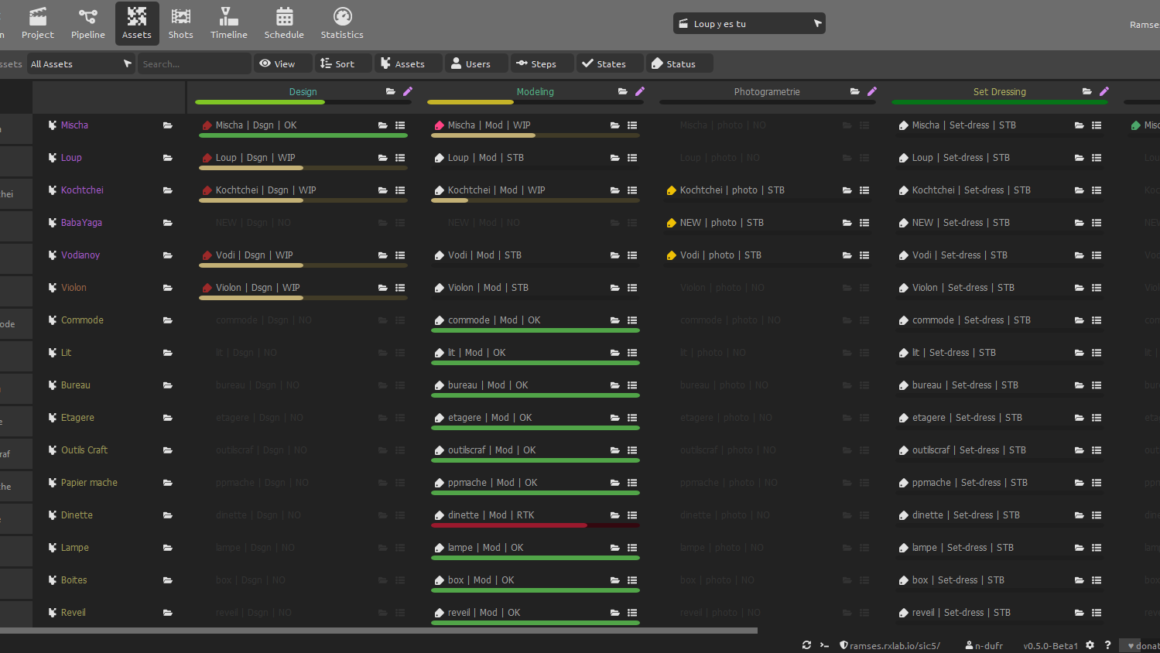Image resolution: width=1160 pixels, height=653 pixels.
Task: Open folder for Mischa Mod WIP status
Action: click(615, 126)
